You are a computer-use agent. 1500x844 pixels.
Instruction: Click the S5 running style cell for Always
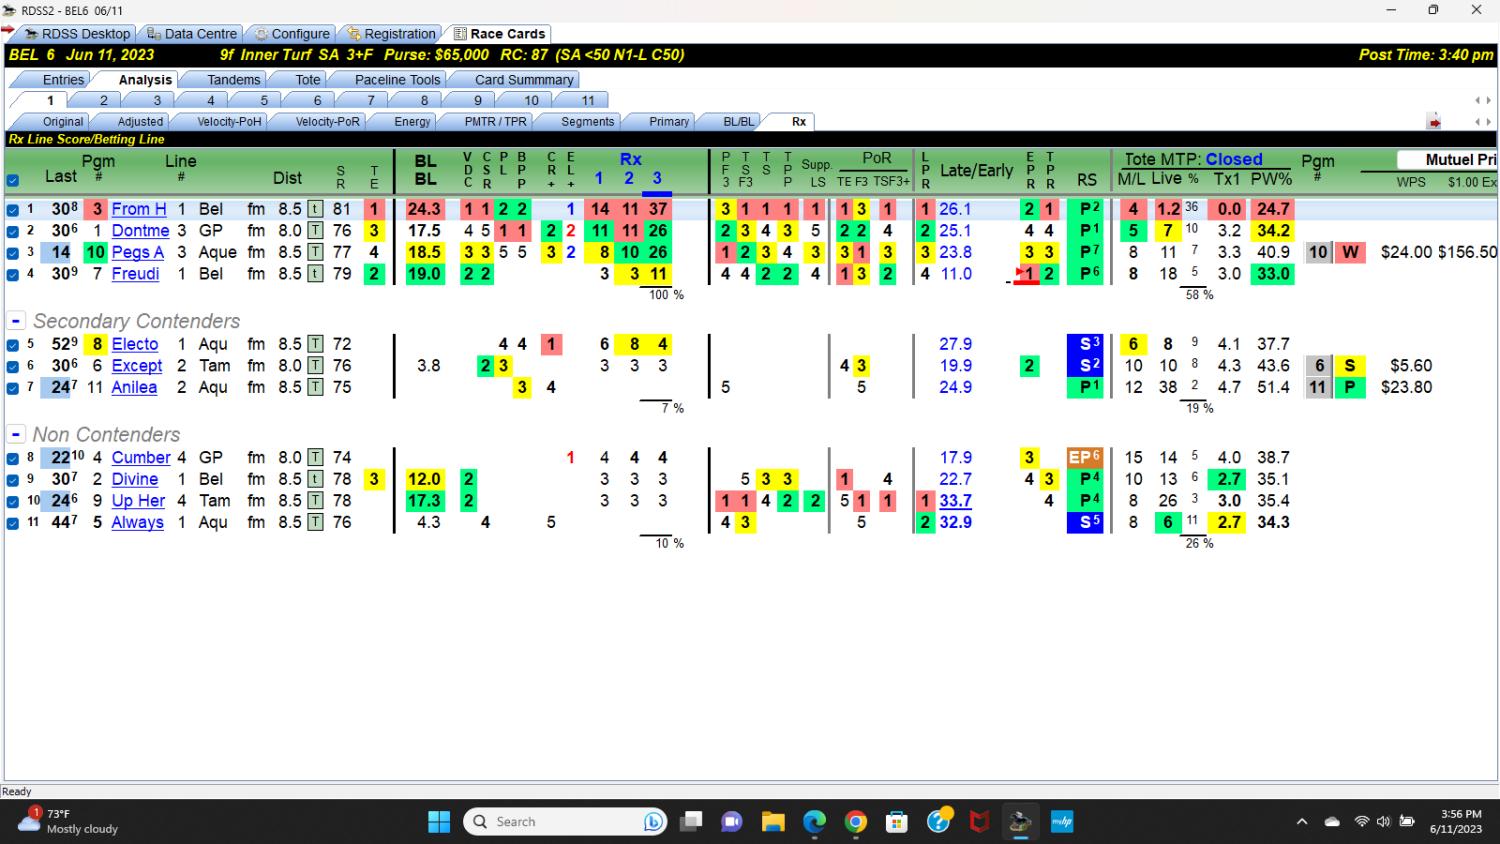pos(1085,522)
